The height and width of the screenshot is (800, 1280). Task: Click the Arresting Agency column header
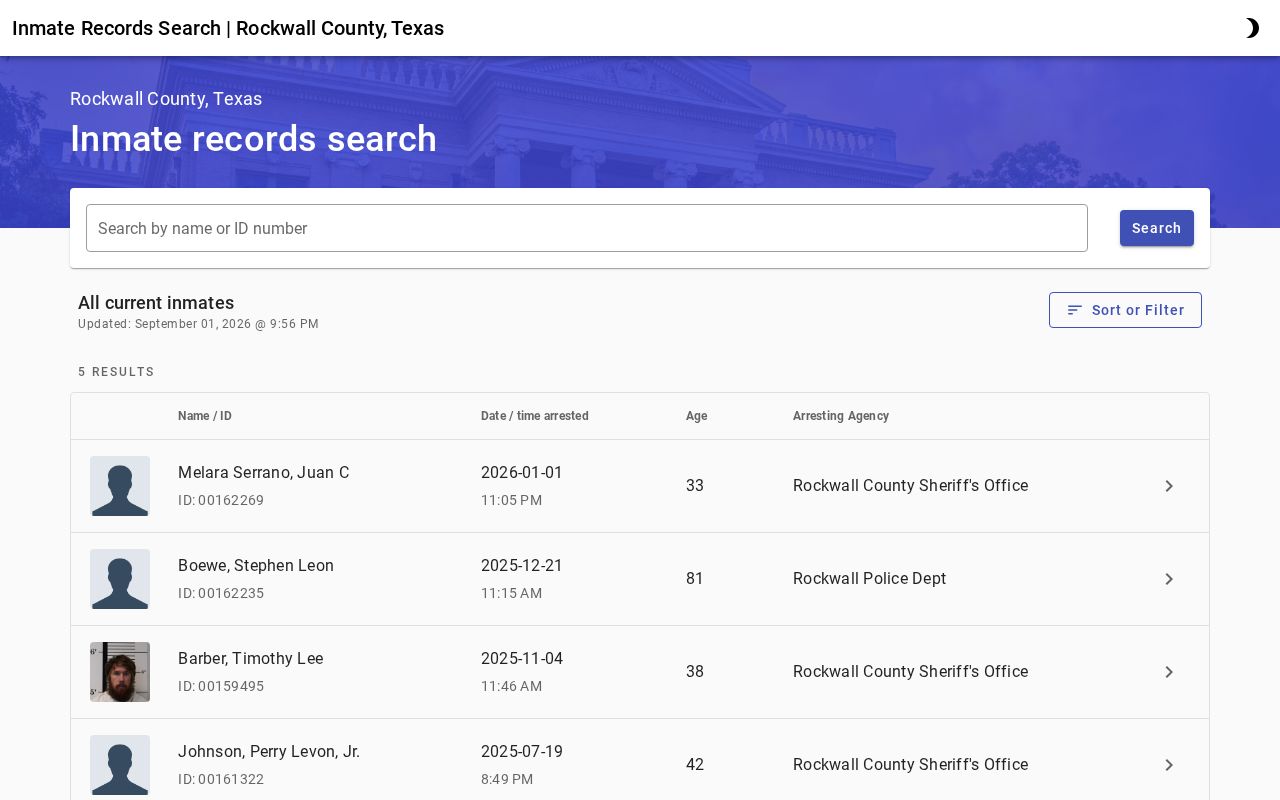pos(841,416)
